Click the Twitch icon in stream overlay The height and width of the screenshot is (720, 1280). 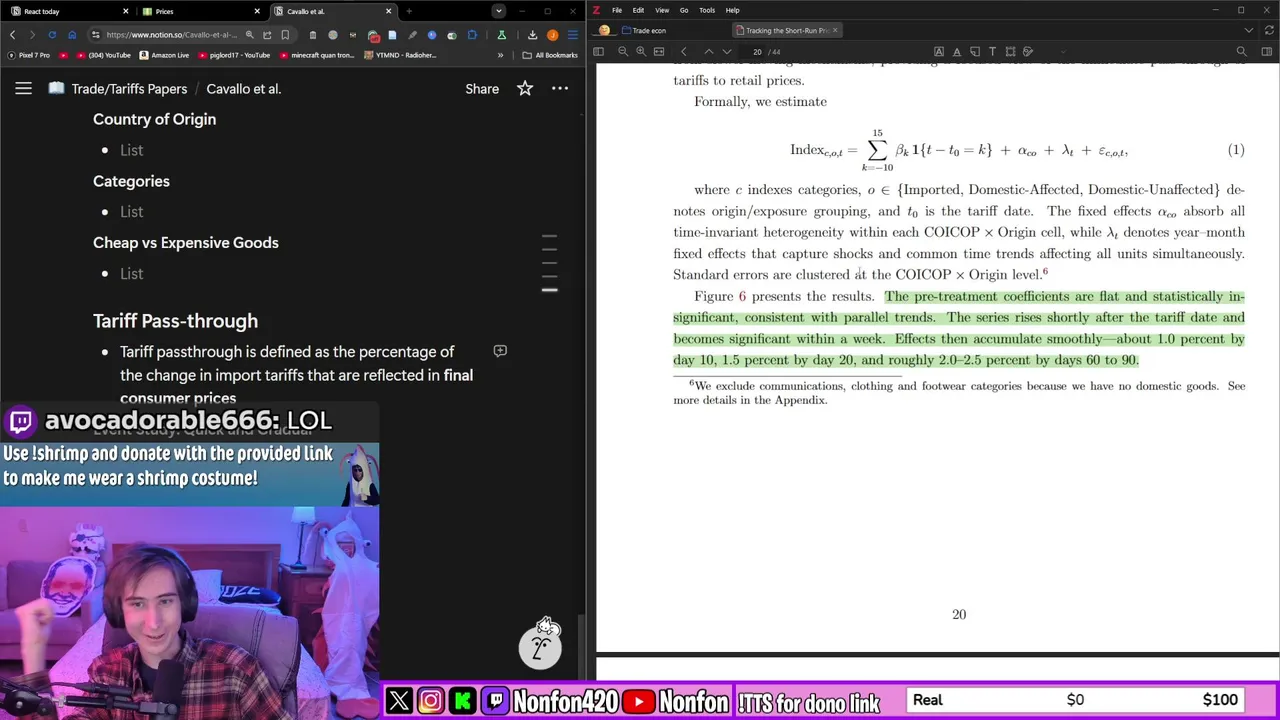(494, 701)
